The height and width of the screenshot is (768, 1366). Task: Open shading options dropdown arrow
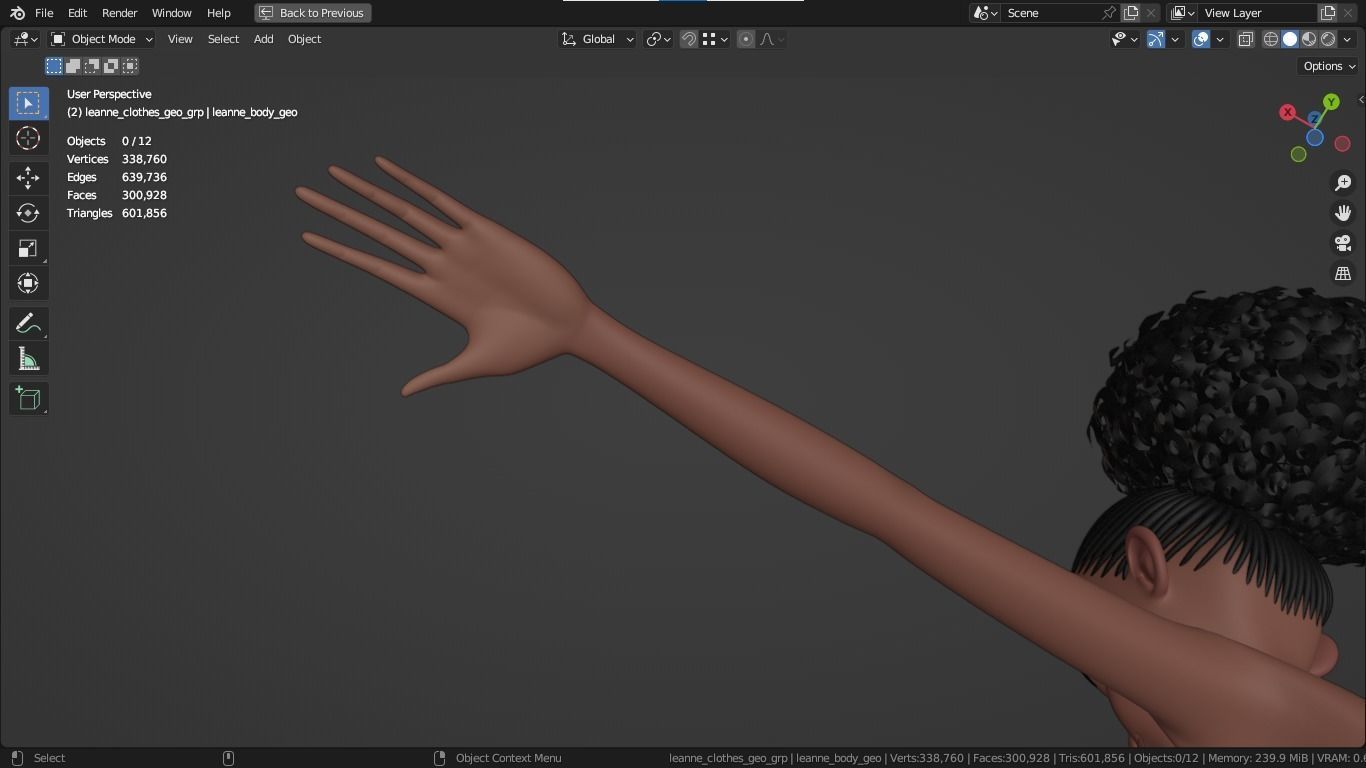pos(1348,39)
